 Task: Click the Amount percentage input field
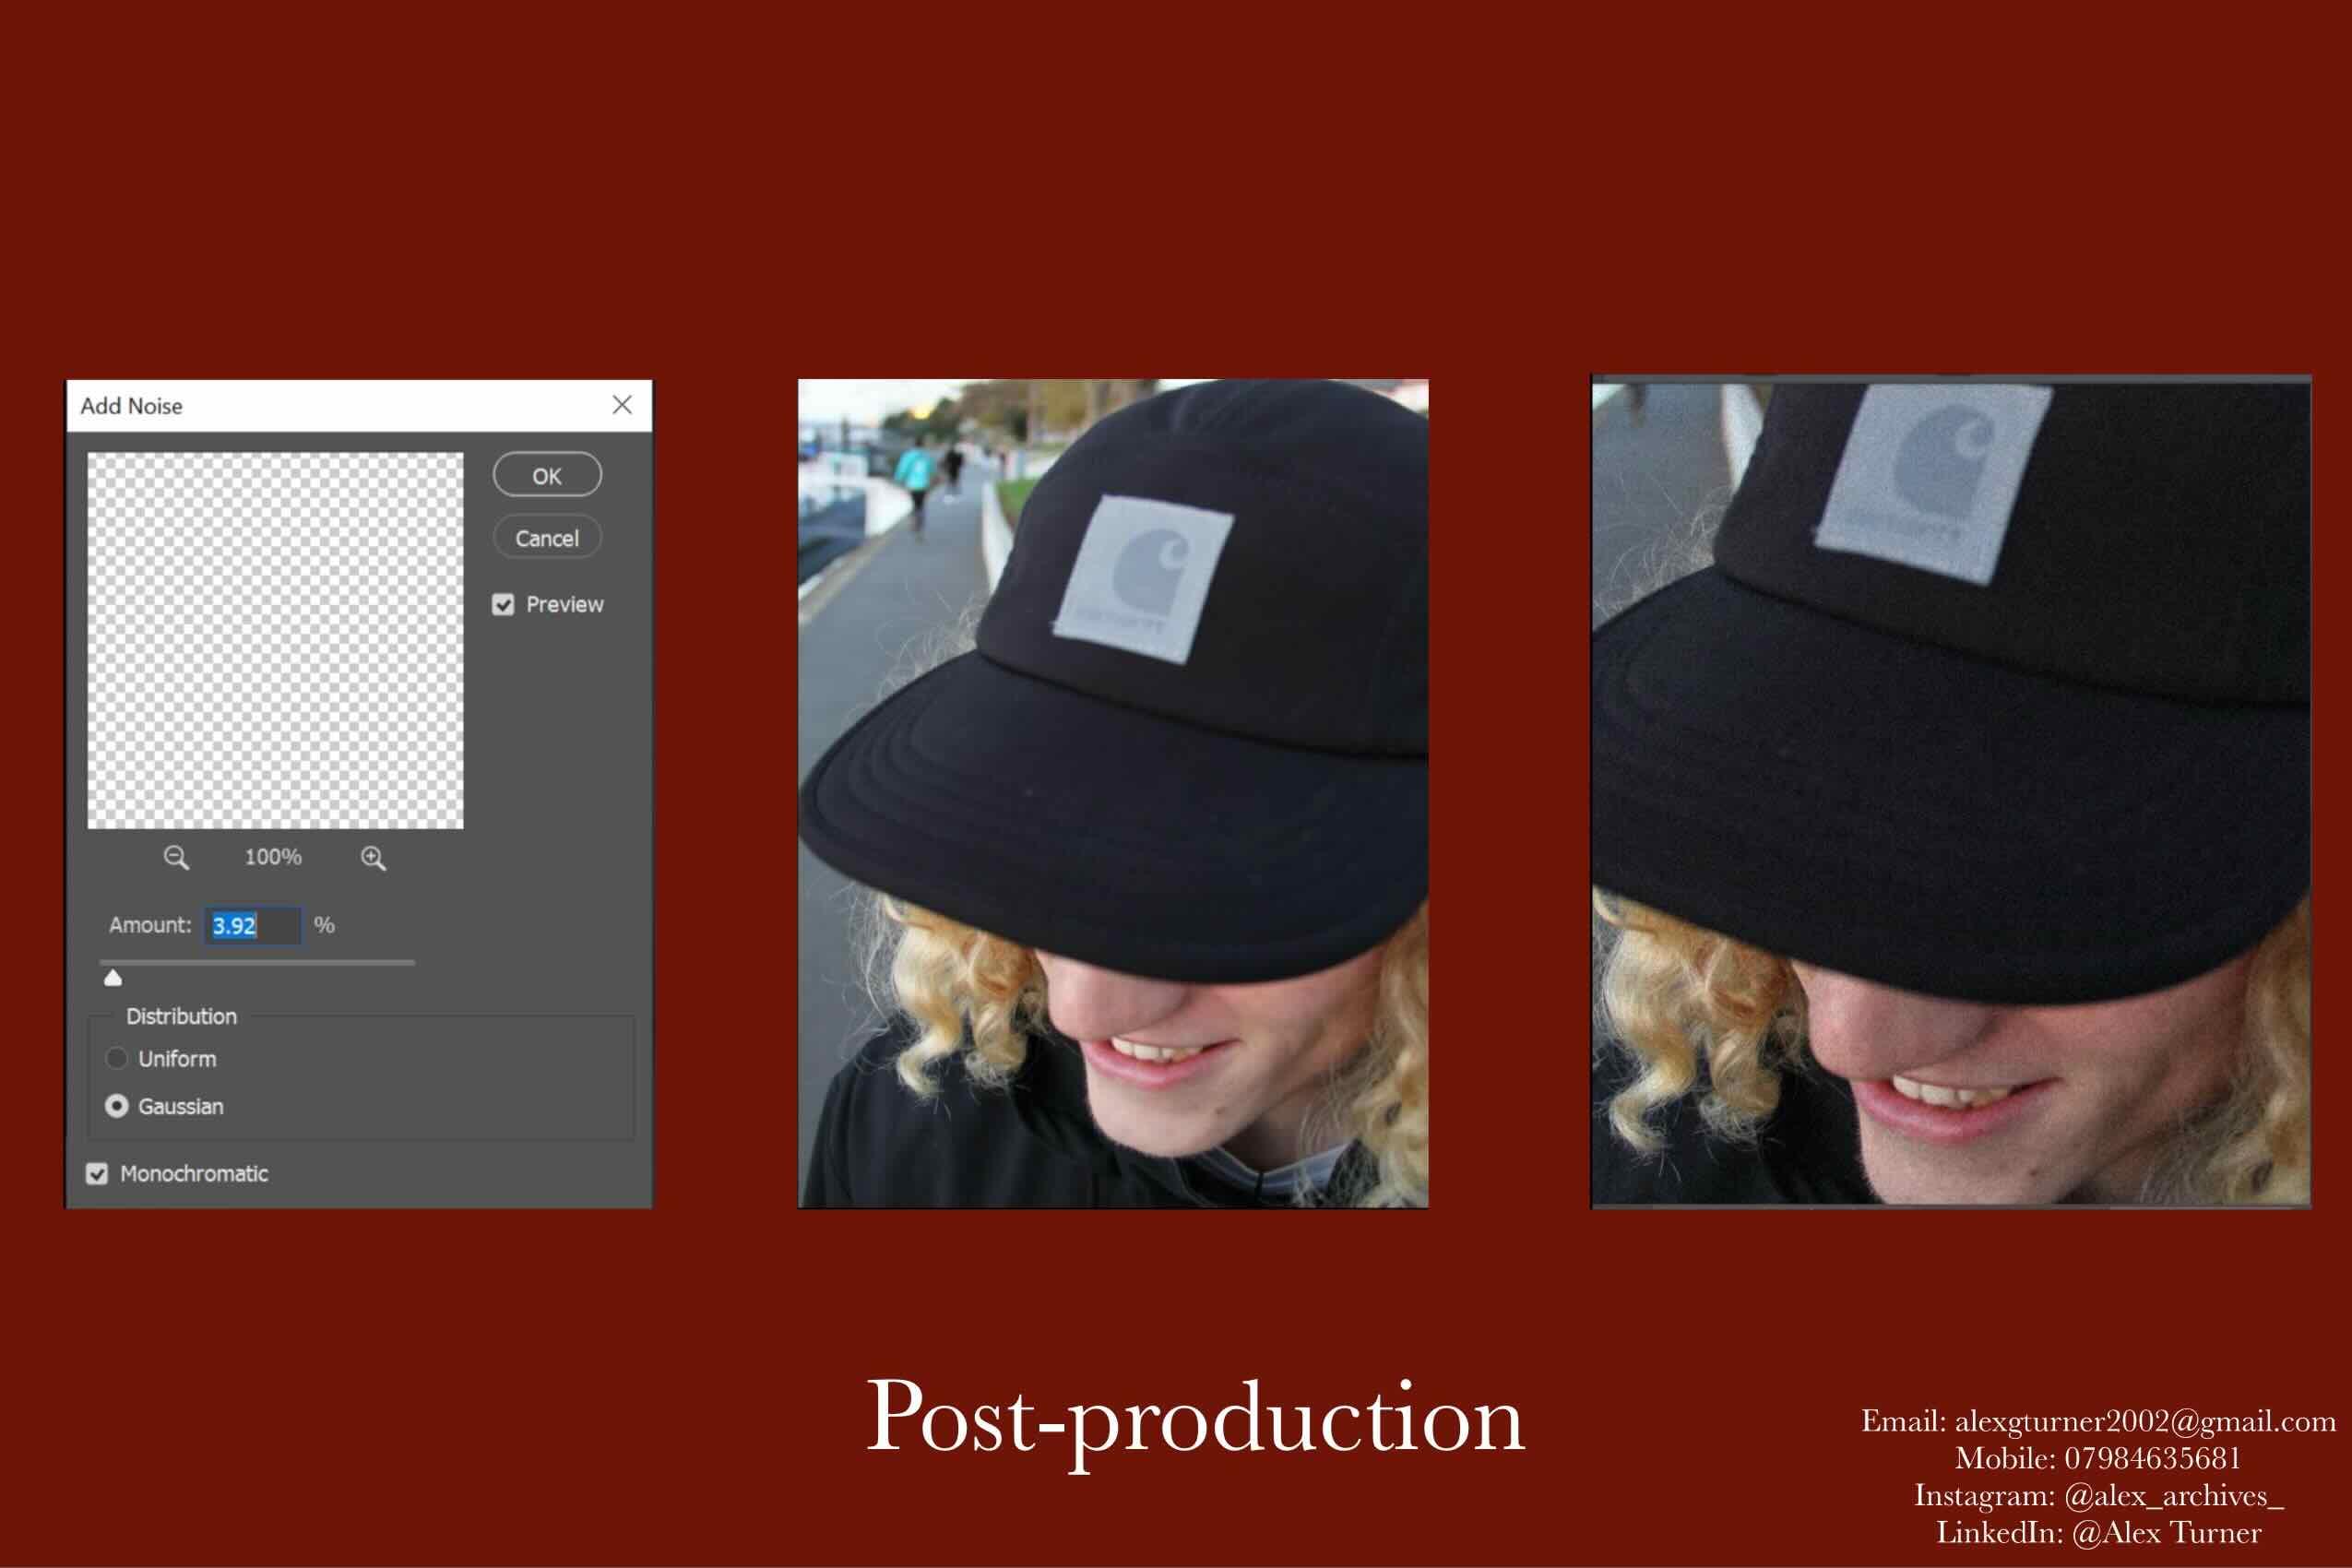(252, 925)
